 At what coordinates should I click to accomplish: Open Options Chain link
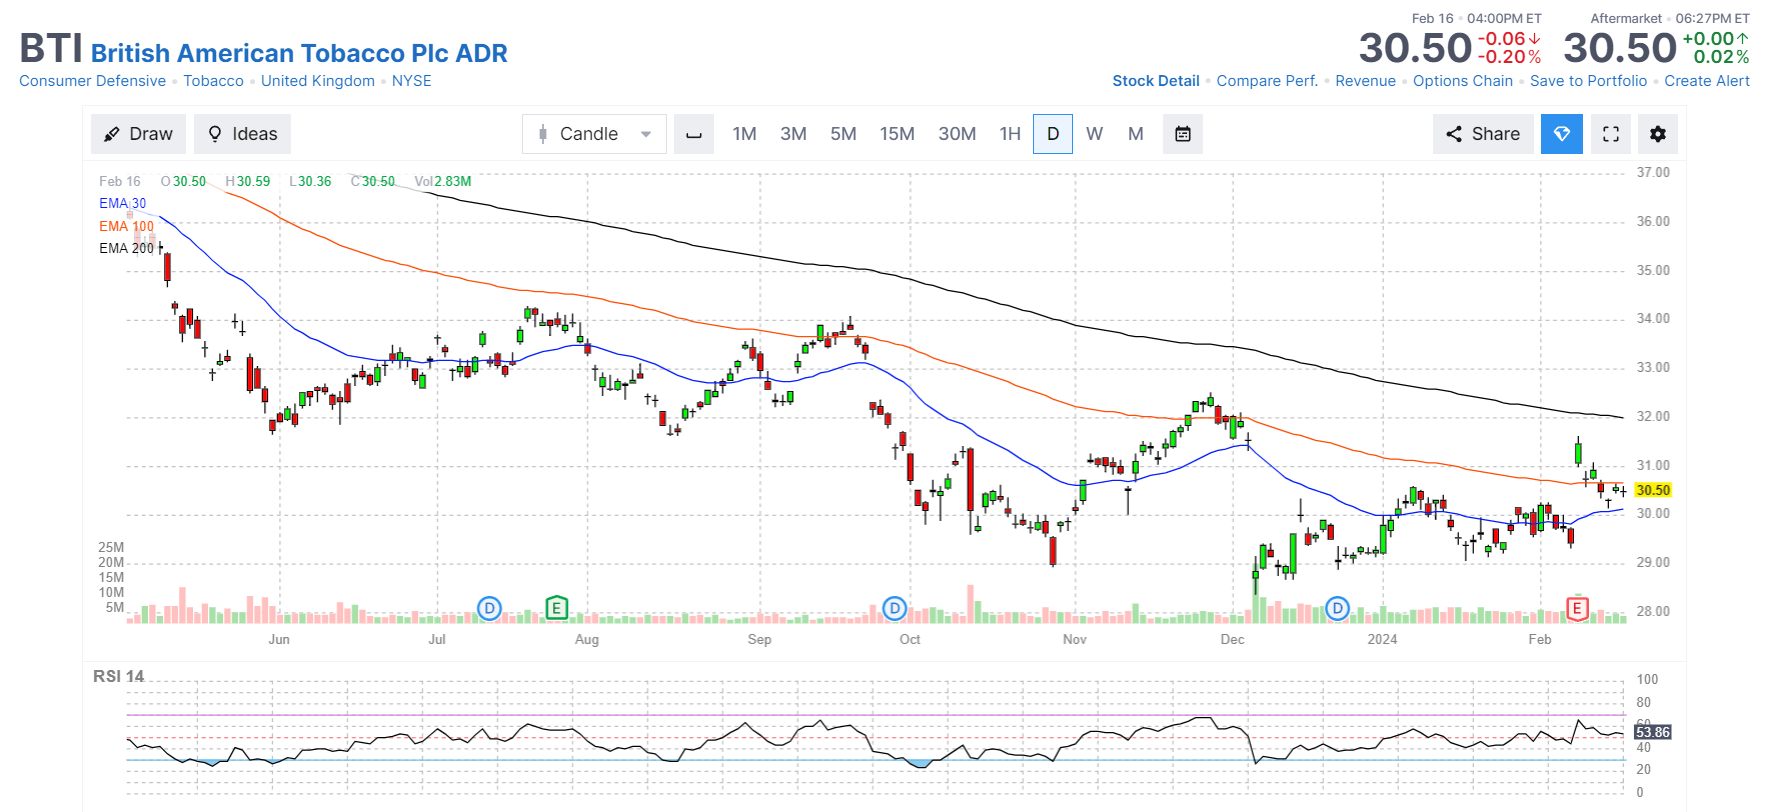click(1462, 81)
